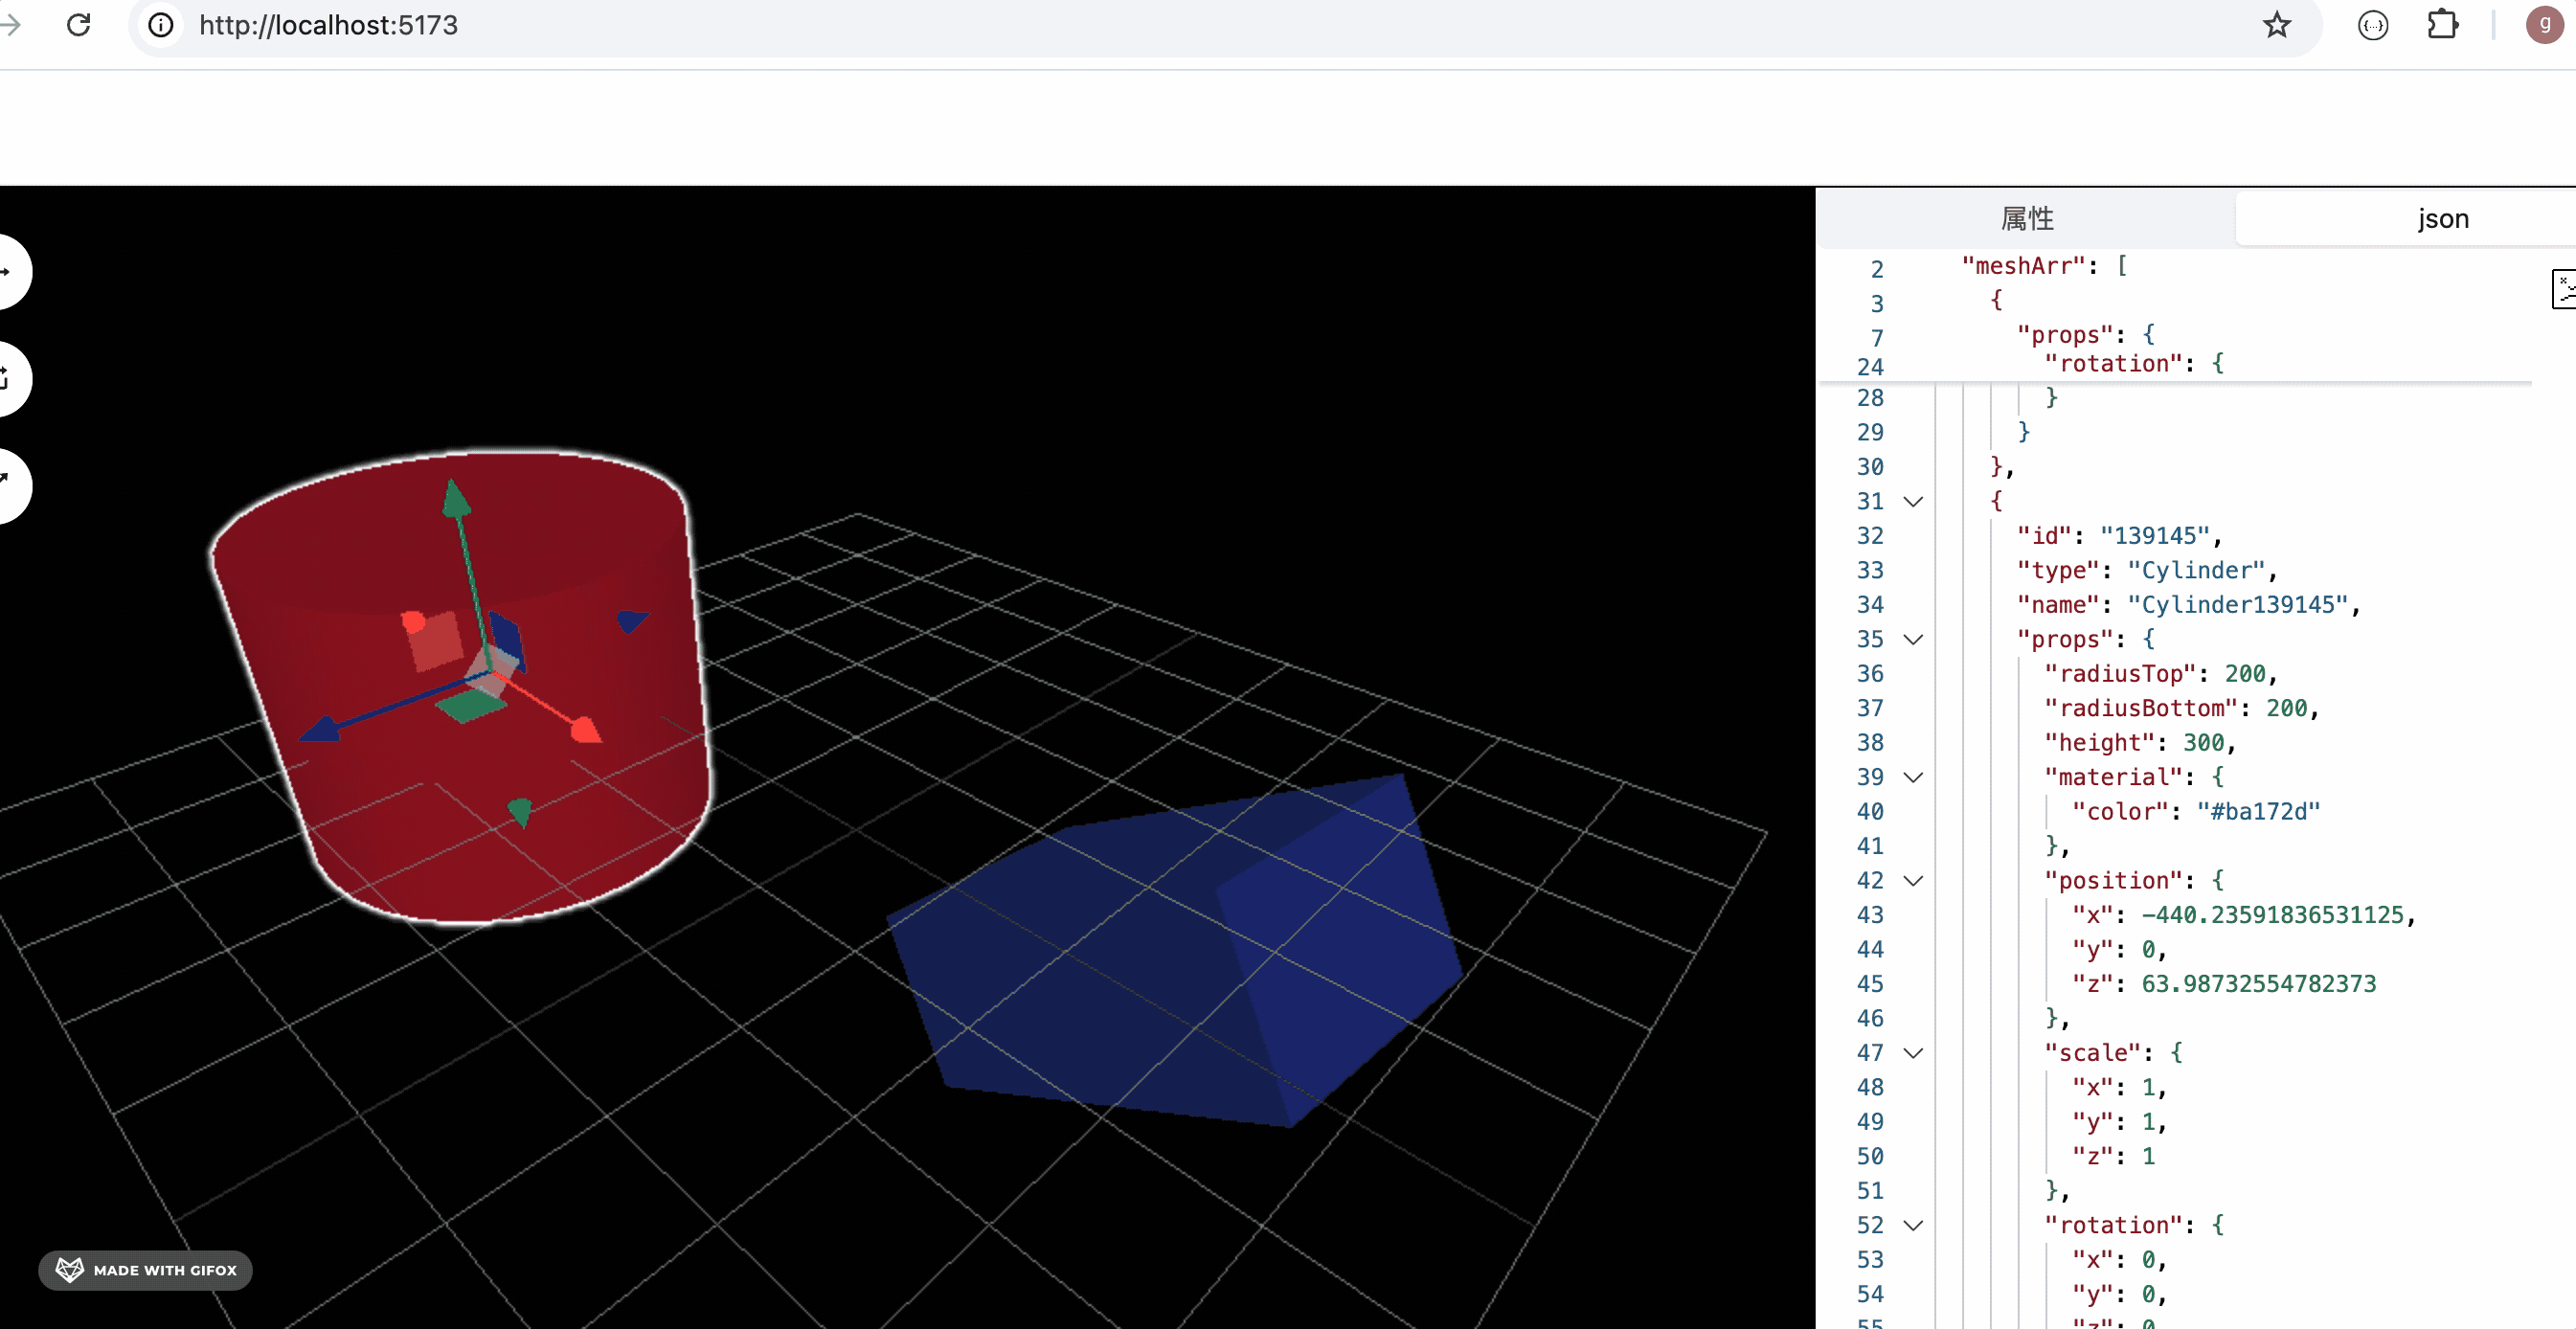Click position z value 63.98732554782373
Image resolution: width=2576 pixels, height=1329 pixels.
tap(2258, 984)
